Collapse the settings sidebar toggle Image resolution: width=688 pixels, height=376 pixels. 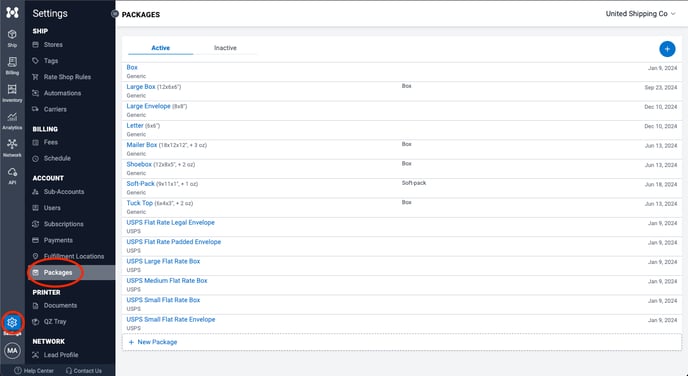tap(115, 14)
